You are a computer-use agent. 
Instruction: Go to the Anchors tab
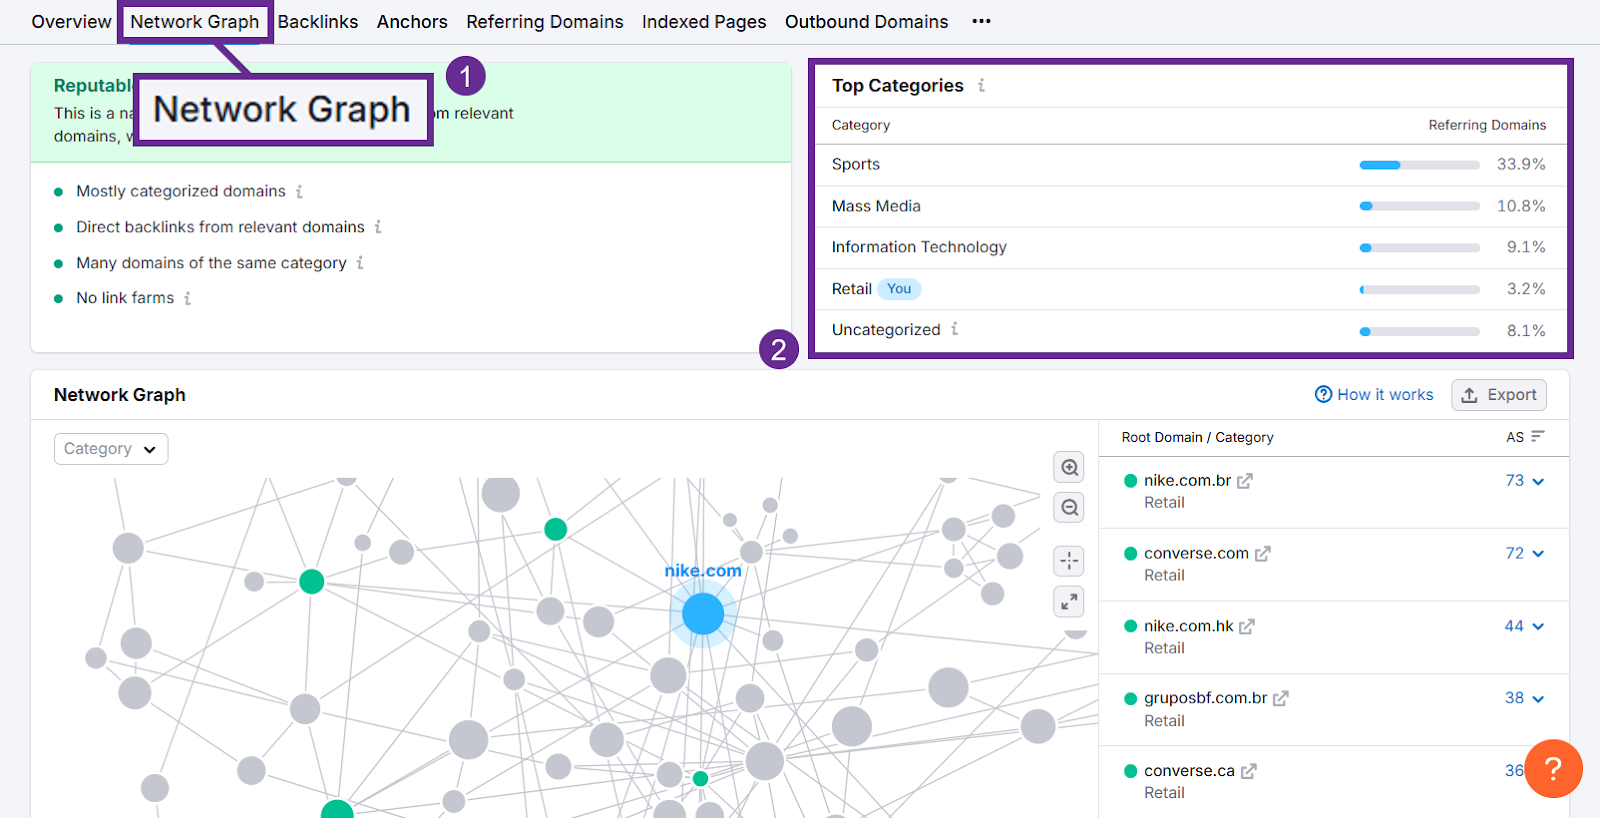click(412, 22)
